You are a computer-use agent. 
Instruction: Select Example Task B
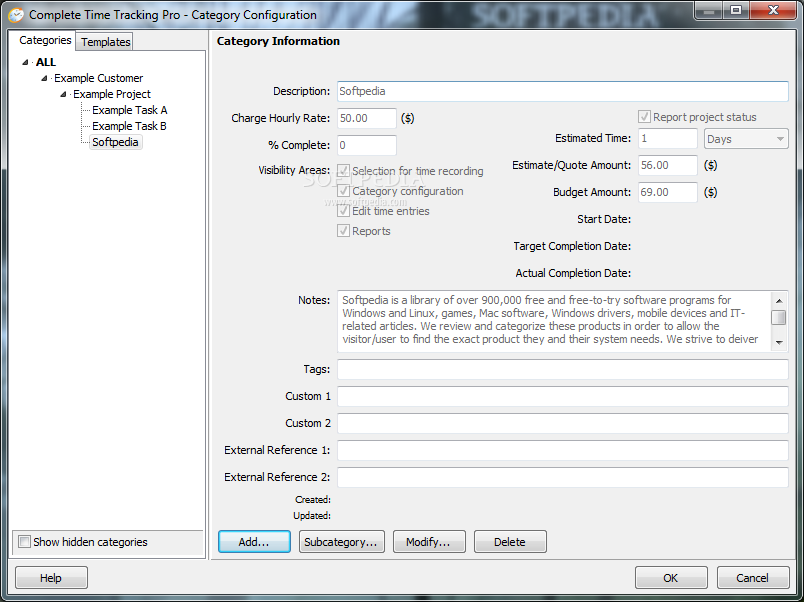click(x=129, y=126)
